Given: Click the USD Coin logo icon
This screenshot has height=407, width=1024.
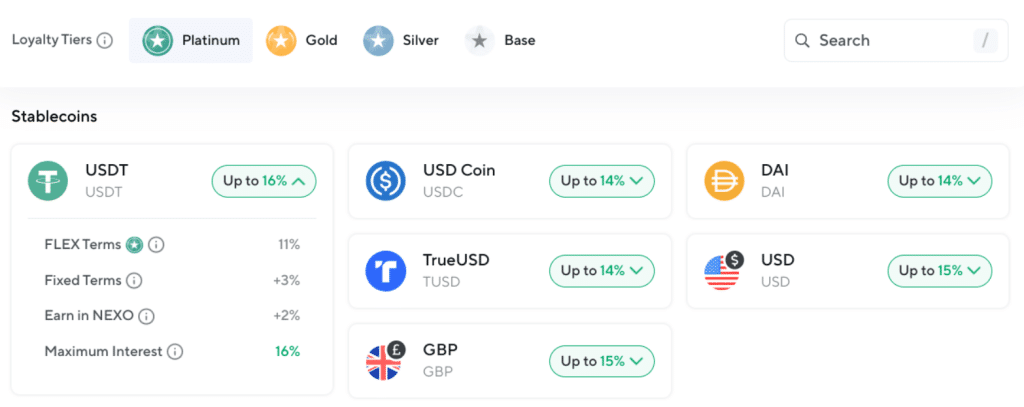Looking at the screenshot, I should tap(385, 181).
